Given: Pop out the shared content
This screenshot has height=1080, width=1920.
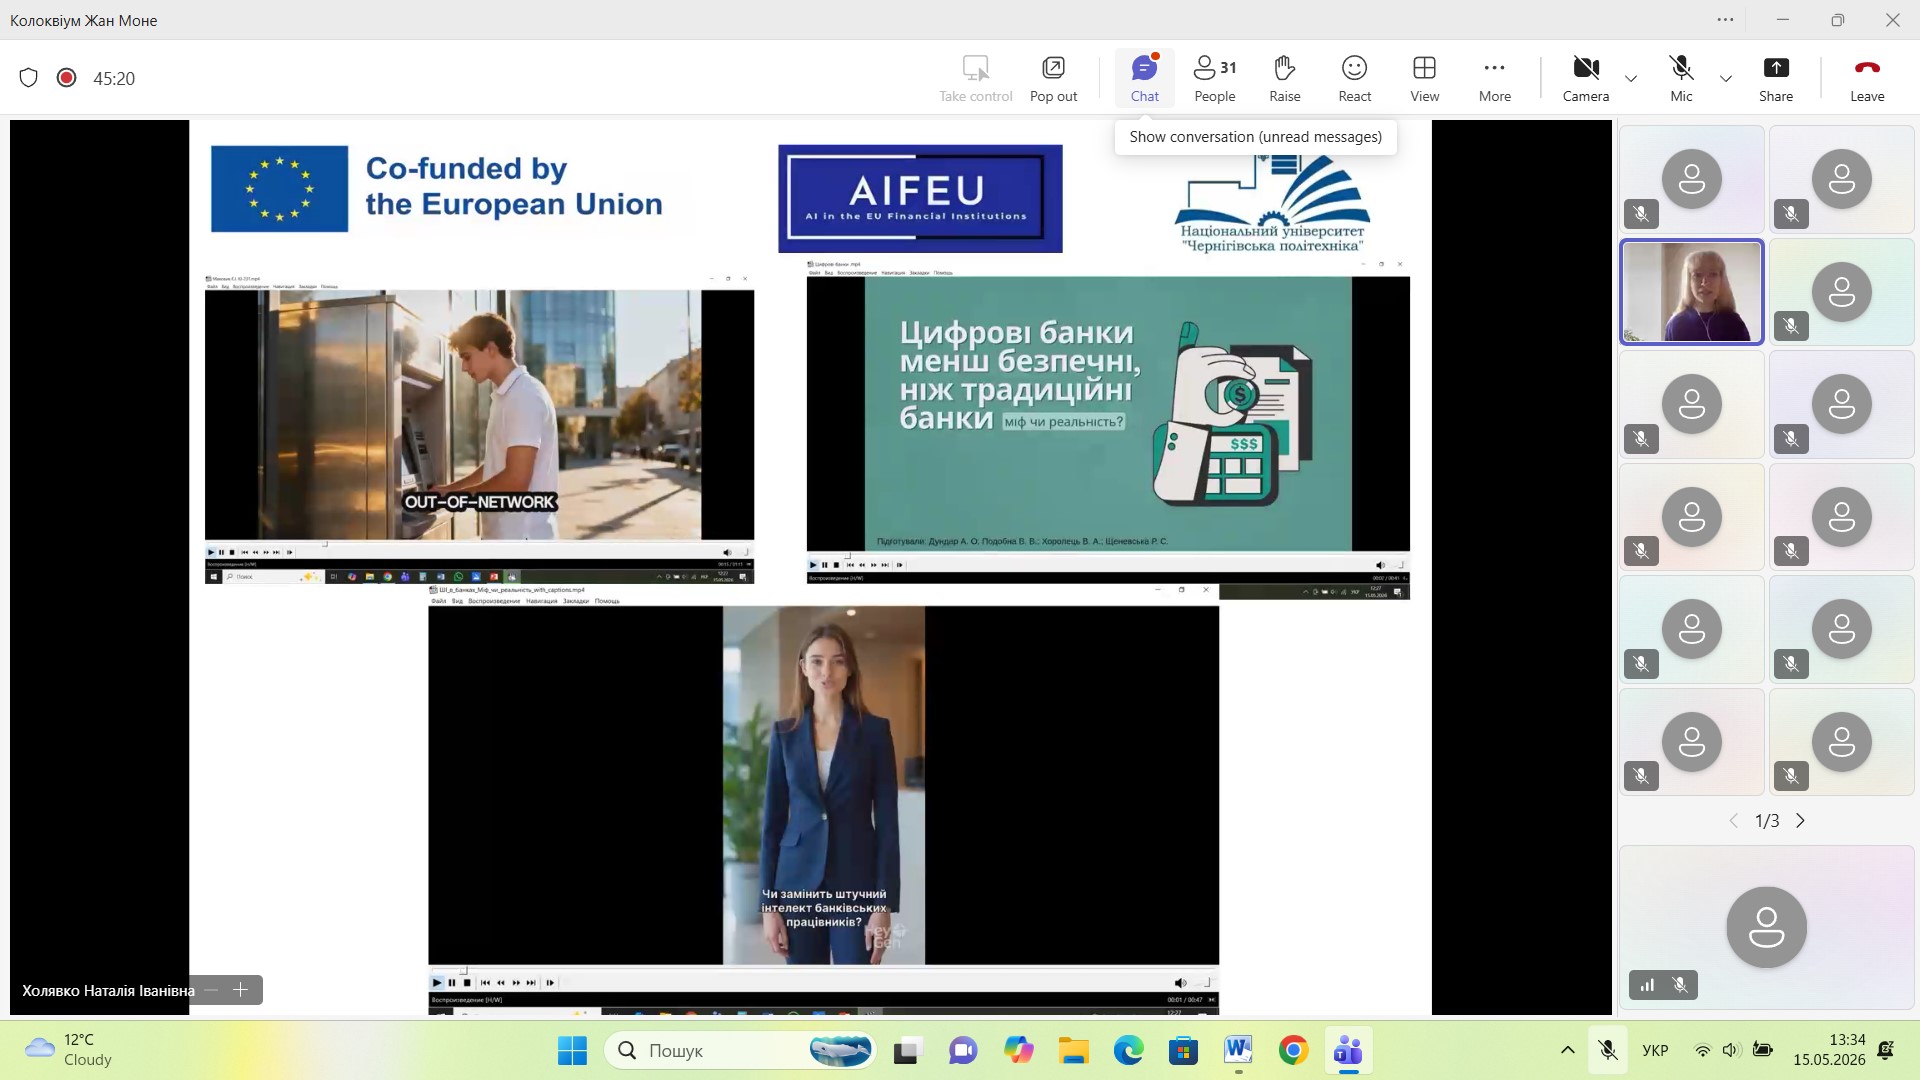Looking at the screenshot, I should click(1053, 79).
